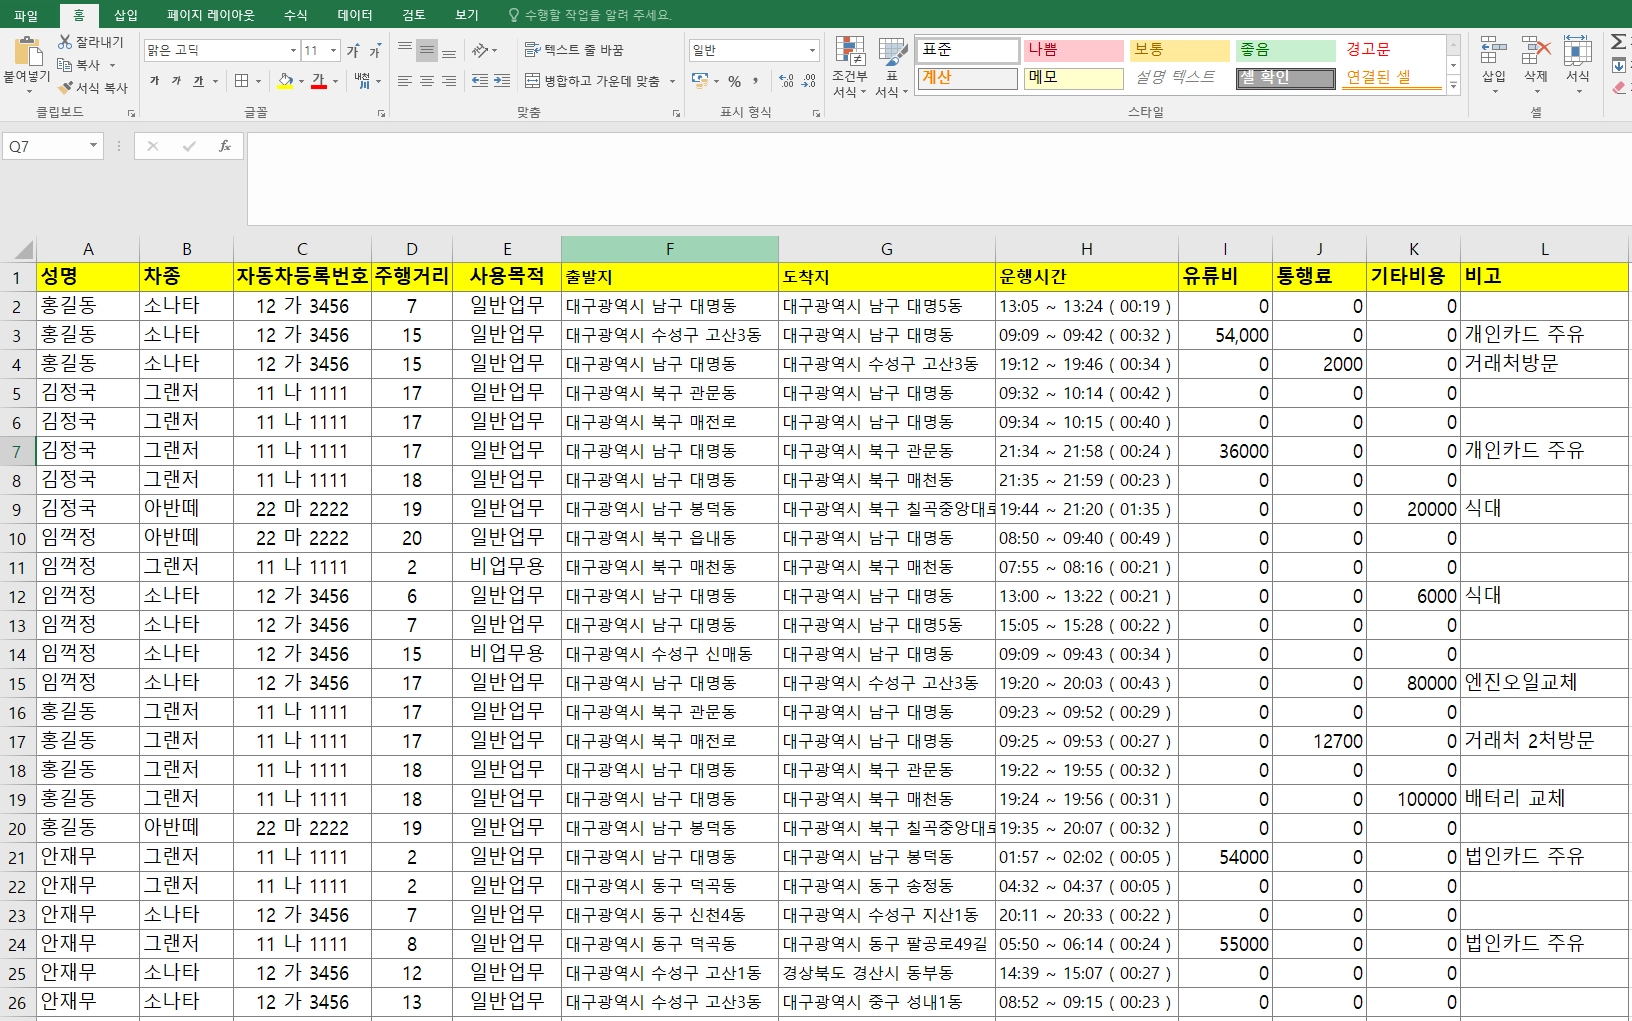Click the increase indent icon
Image resolution: width=1632 pixels, height=1021 pixels.
pyautogui.click(x=502, y=81)
